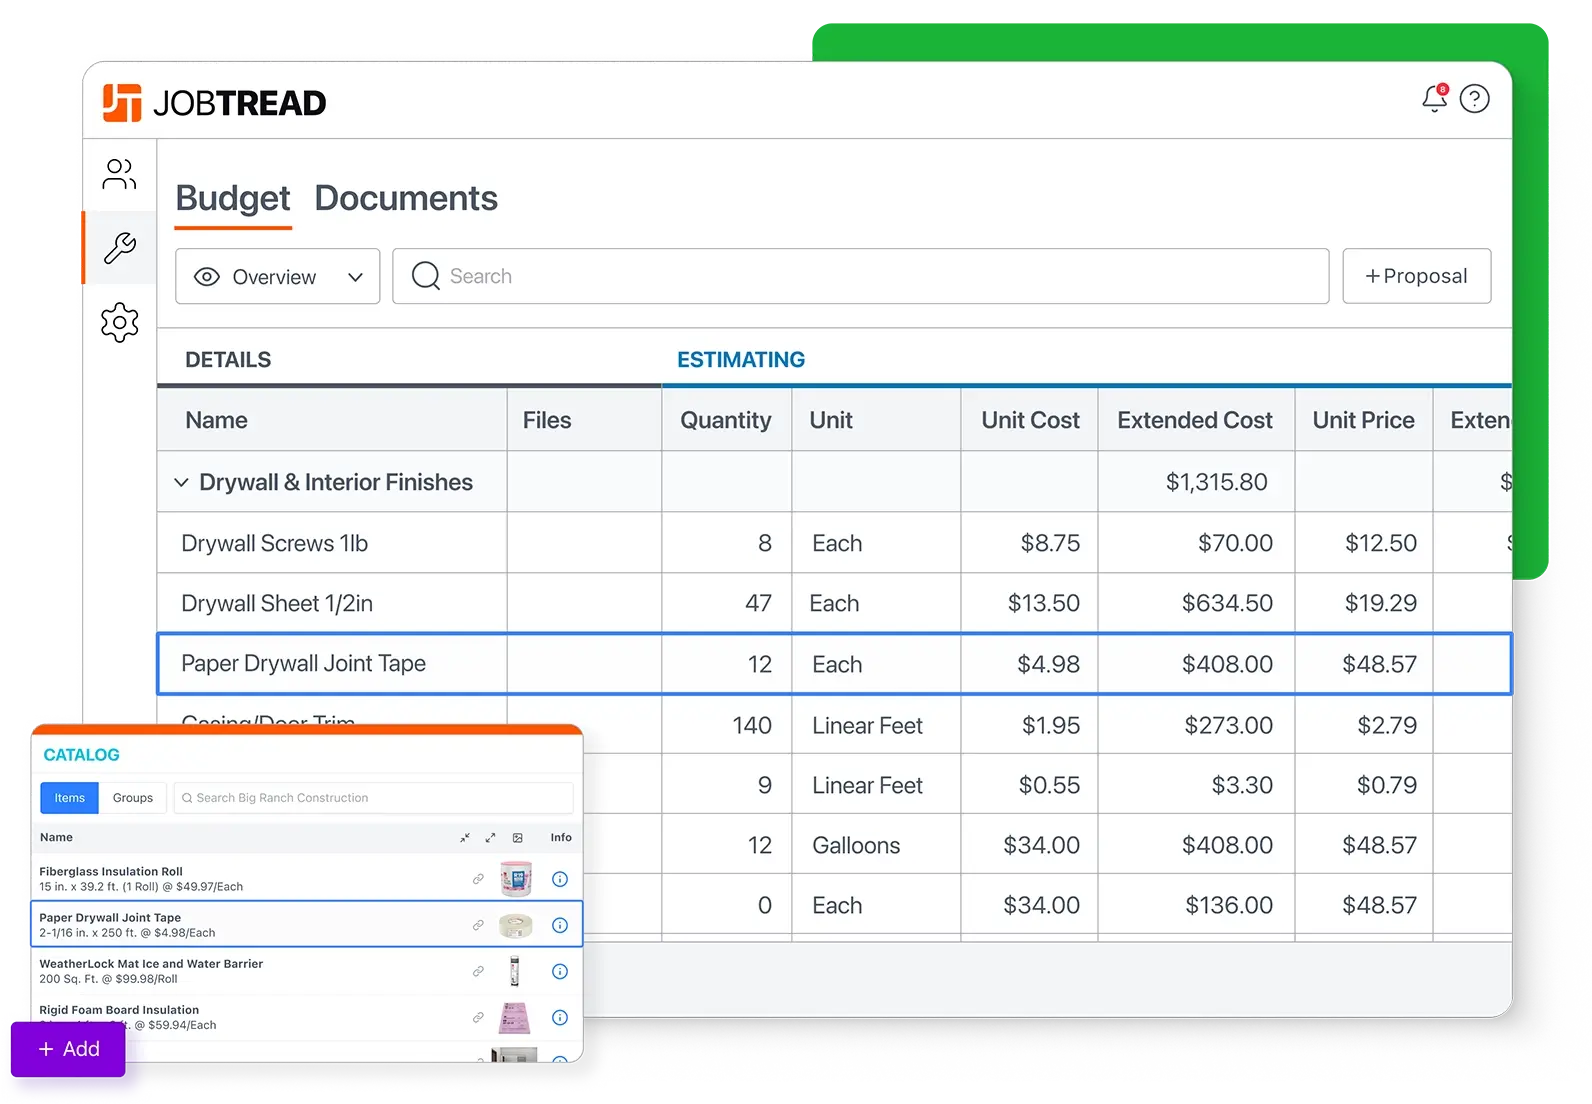
Task: Click the collapse arrows icon in catalog header
Action: [x=465, y=838]
